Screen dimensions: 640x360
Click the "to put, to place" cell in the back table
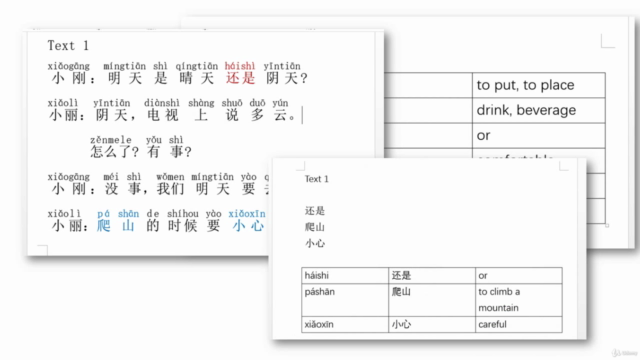click(538, 85)
